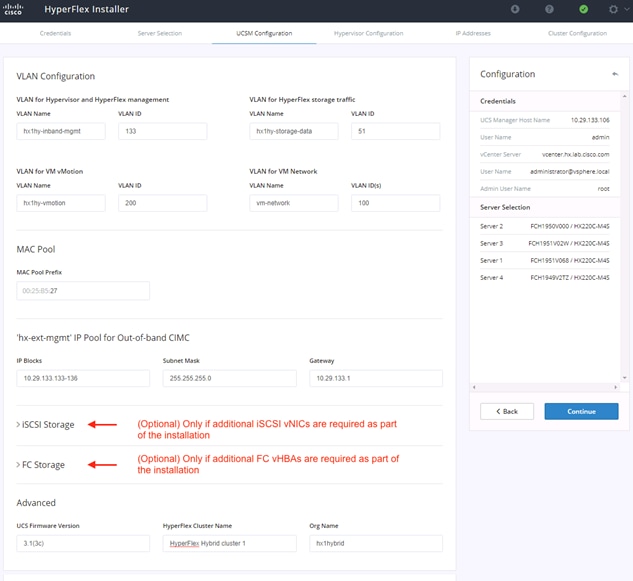Open the help question mark icon
Image resolution: width=633 pixels, height=581 pixels.
[549, 9]
